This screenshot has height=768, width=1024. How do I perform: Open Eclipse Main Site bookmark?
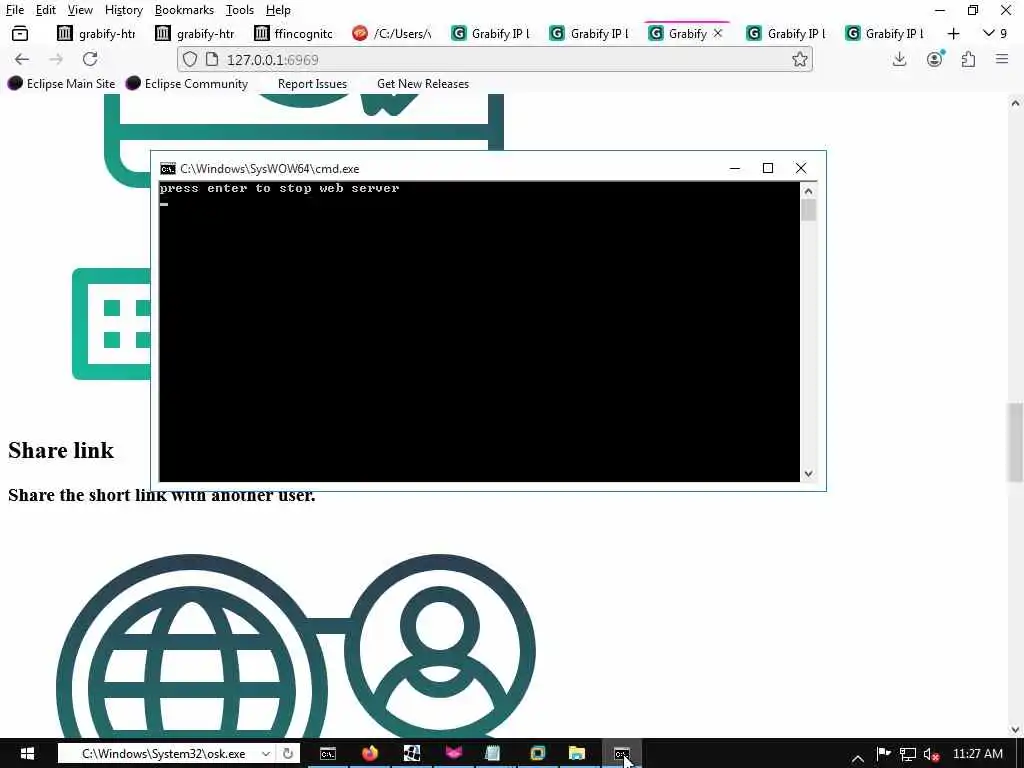coord(61,84)
